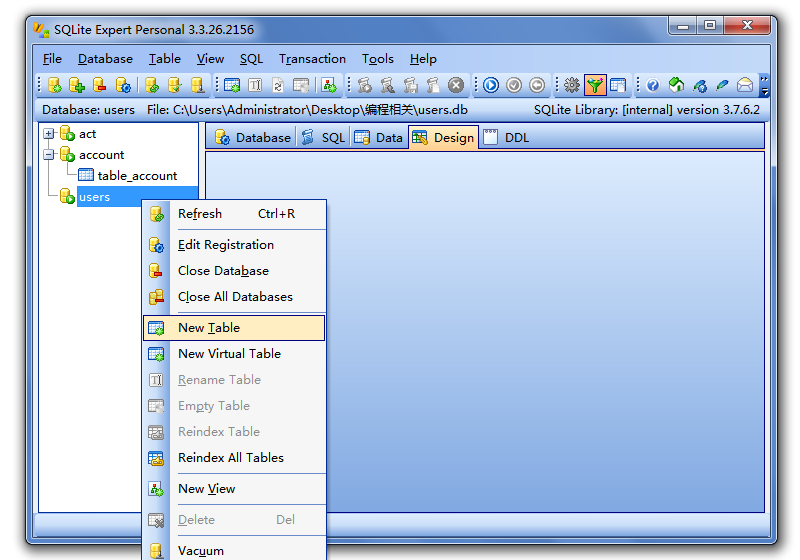This screenshot has width=800, height=560.
Task: Click the grey round stop/cancel toolbar icon
Action: coord(456,86)
